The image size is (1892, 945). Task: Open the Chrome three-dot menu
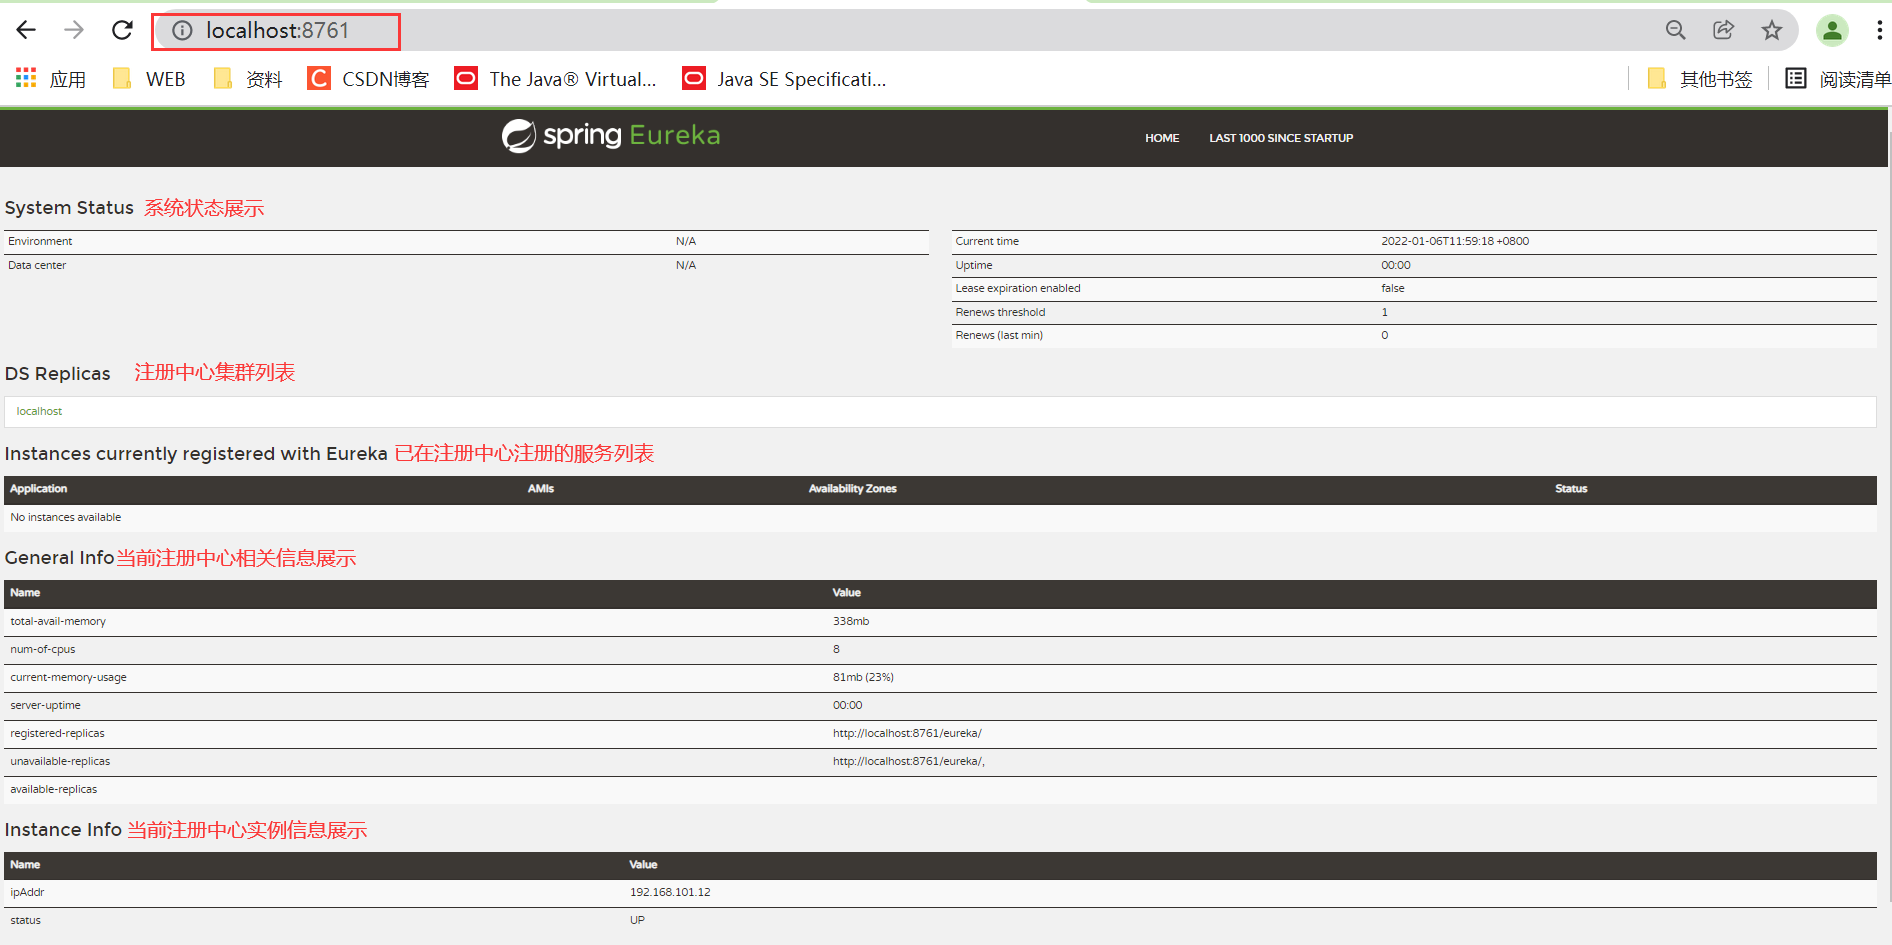pos(1880,31)
